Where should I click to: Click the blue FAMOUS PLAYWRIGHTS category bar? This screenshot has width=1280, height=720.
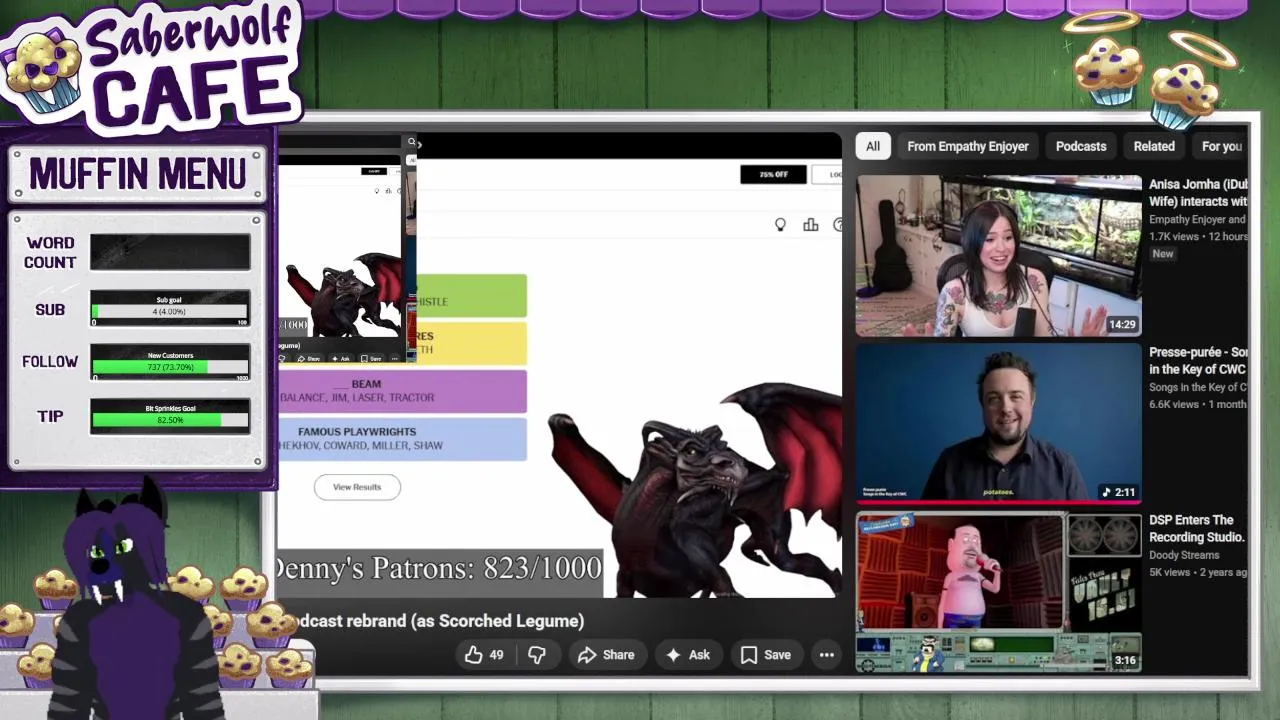pos(402,439)
